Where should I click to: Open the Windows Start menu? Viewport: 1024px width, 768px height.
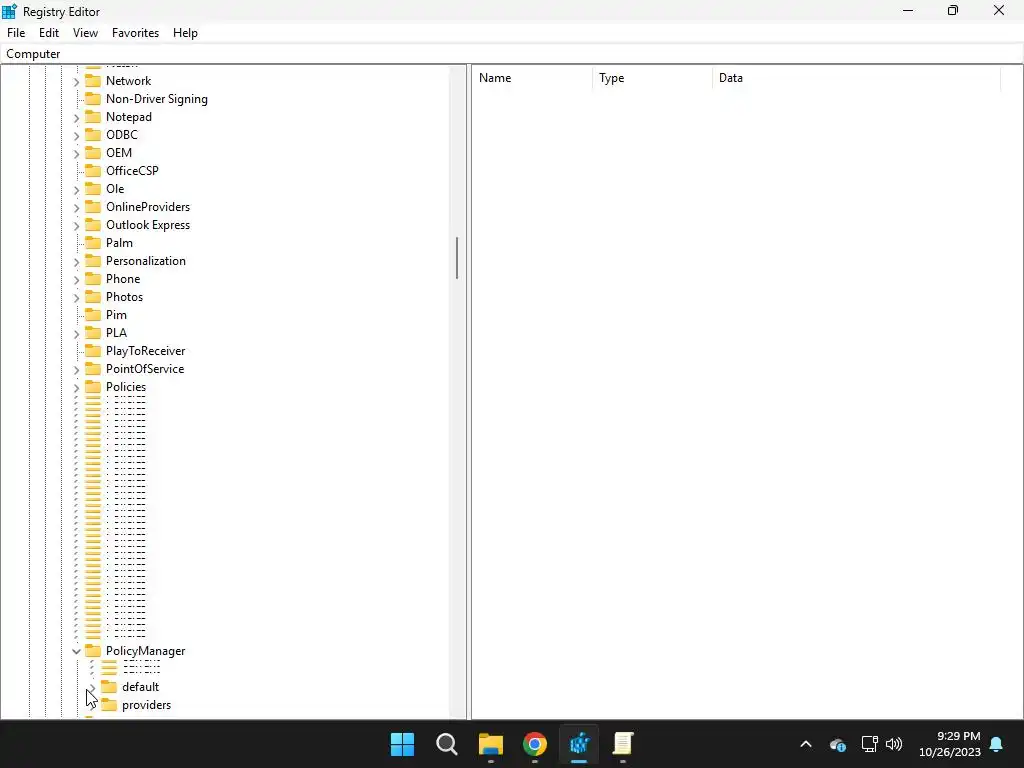click(x=402, y=744)
